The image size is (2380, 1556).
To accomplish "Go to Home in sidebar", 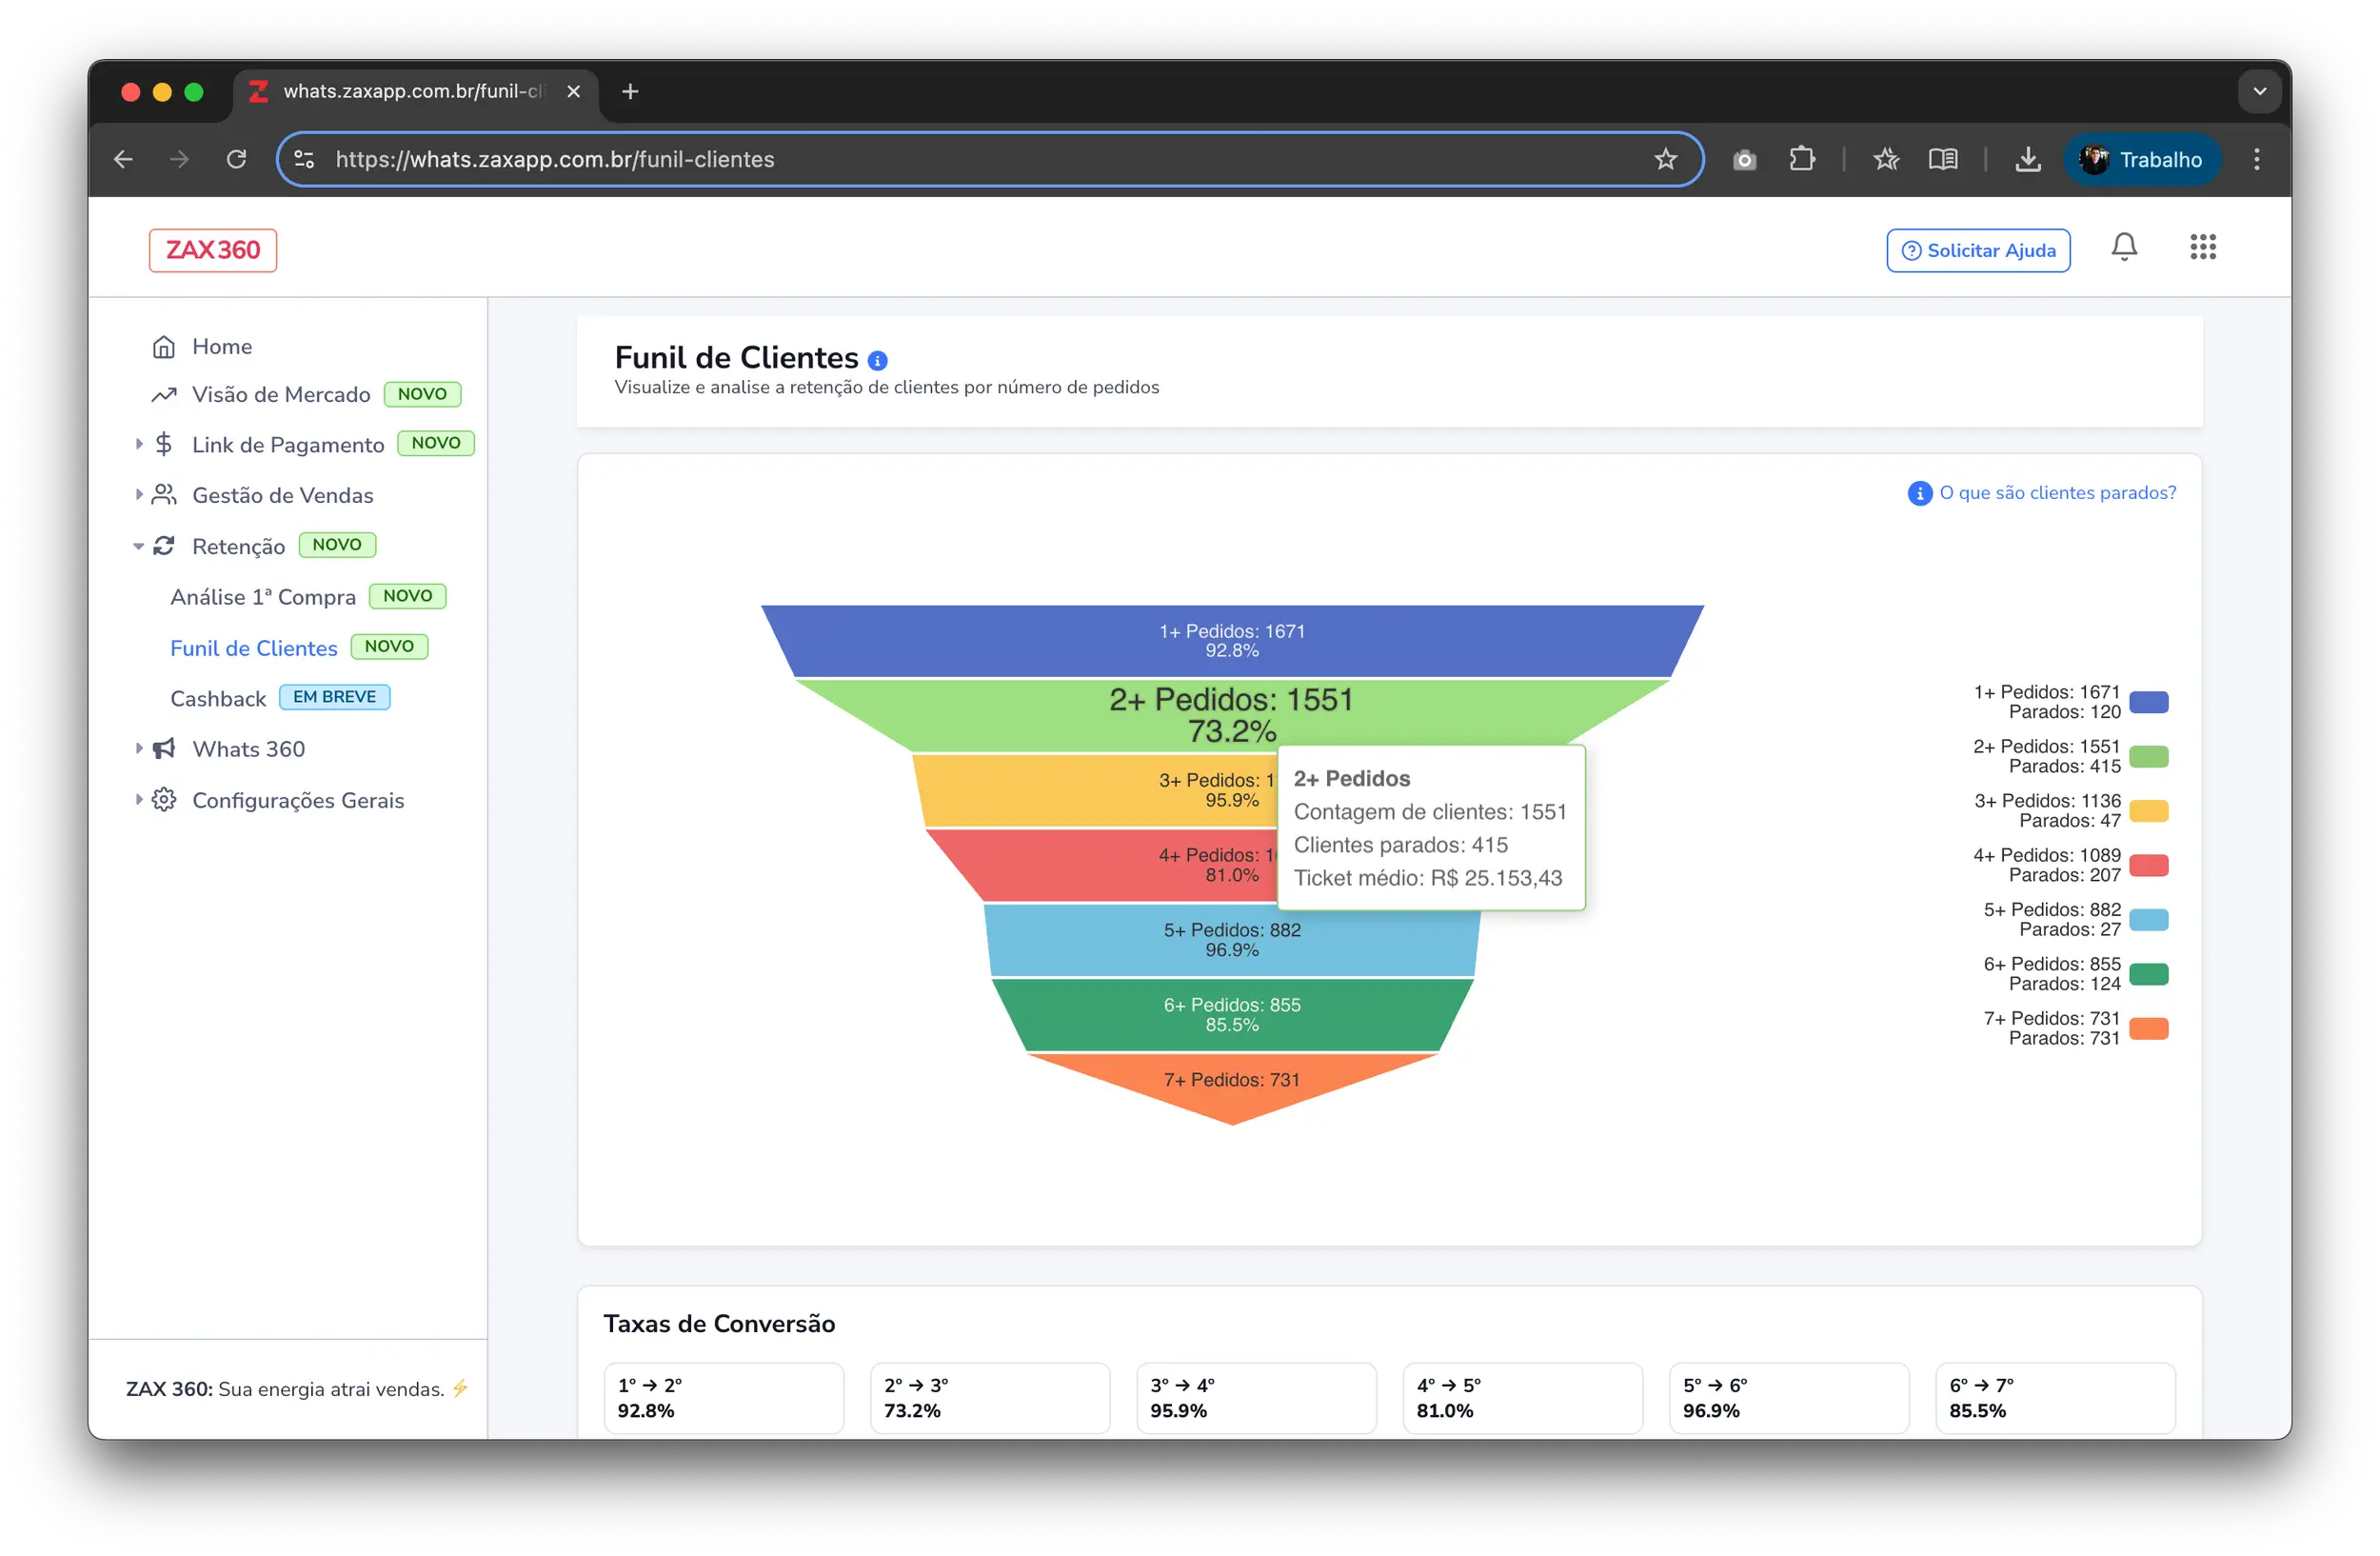I will [221, 346].
